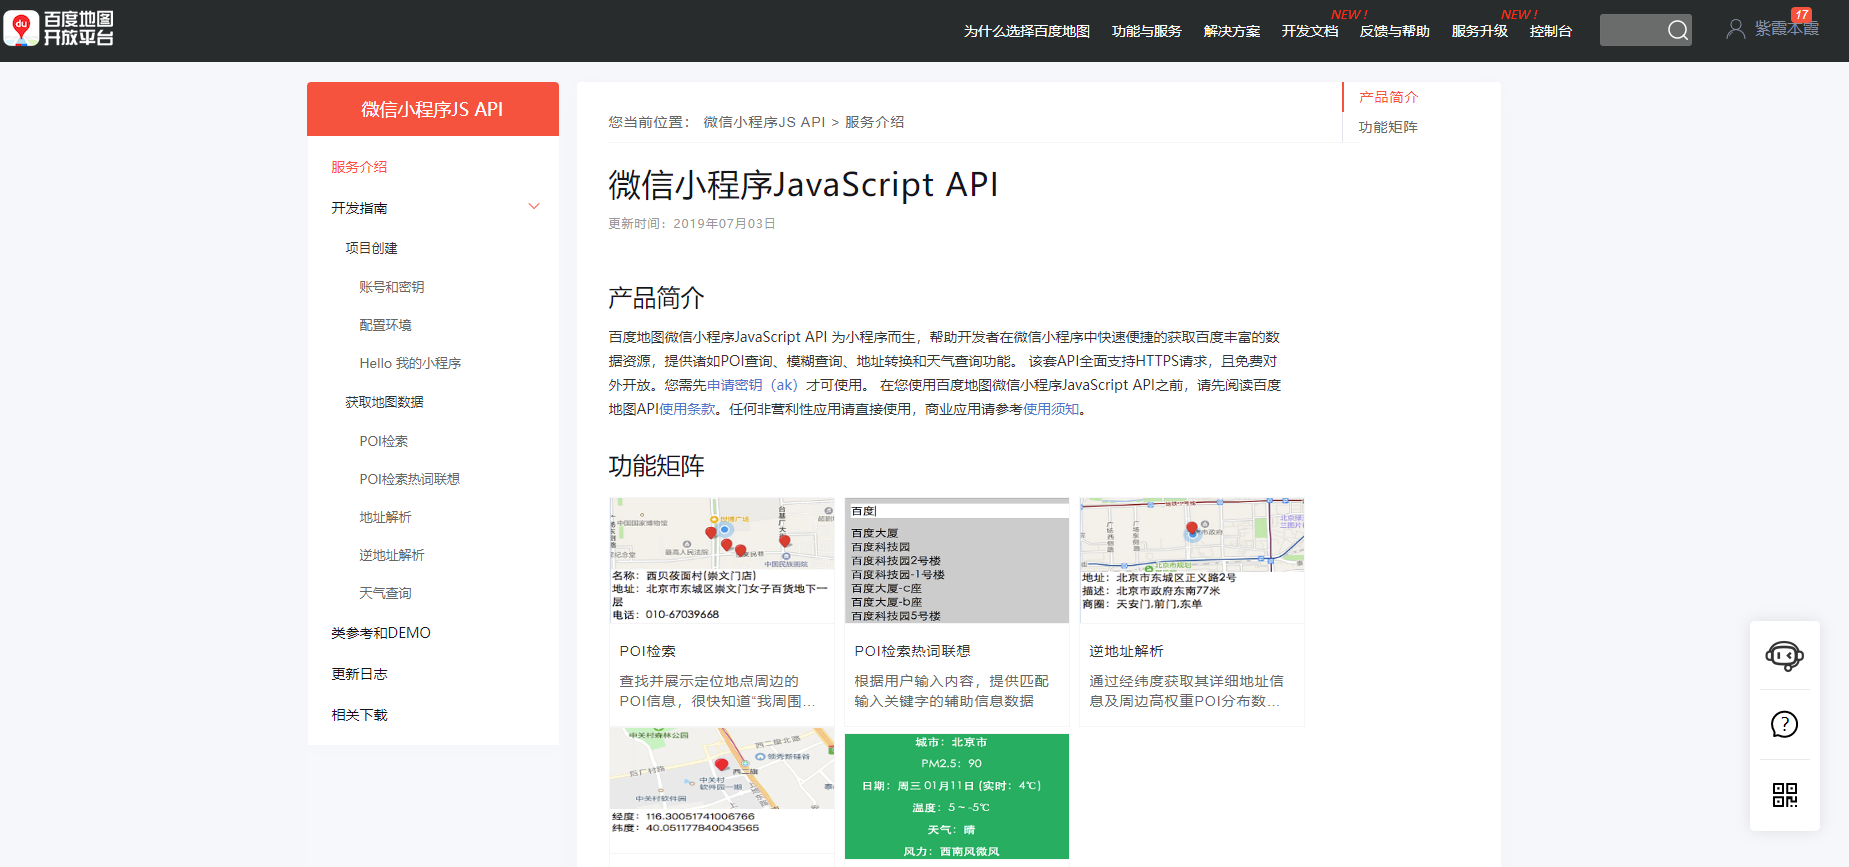Viewport: 1849px width, 867px height.
Task: Open the green weather card thumbnail
Action: 957,796
